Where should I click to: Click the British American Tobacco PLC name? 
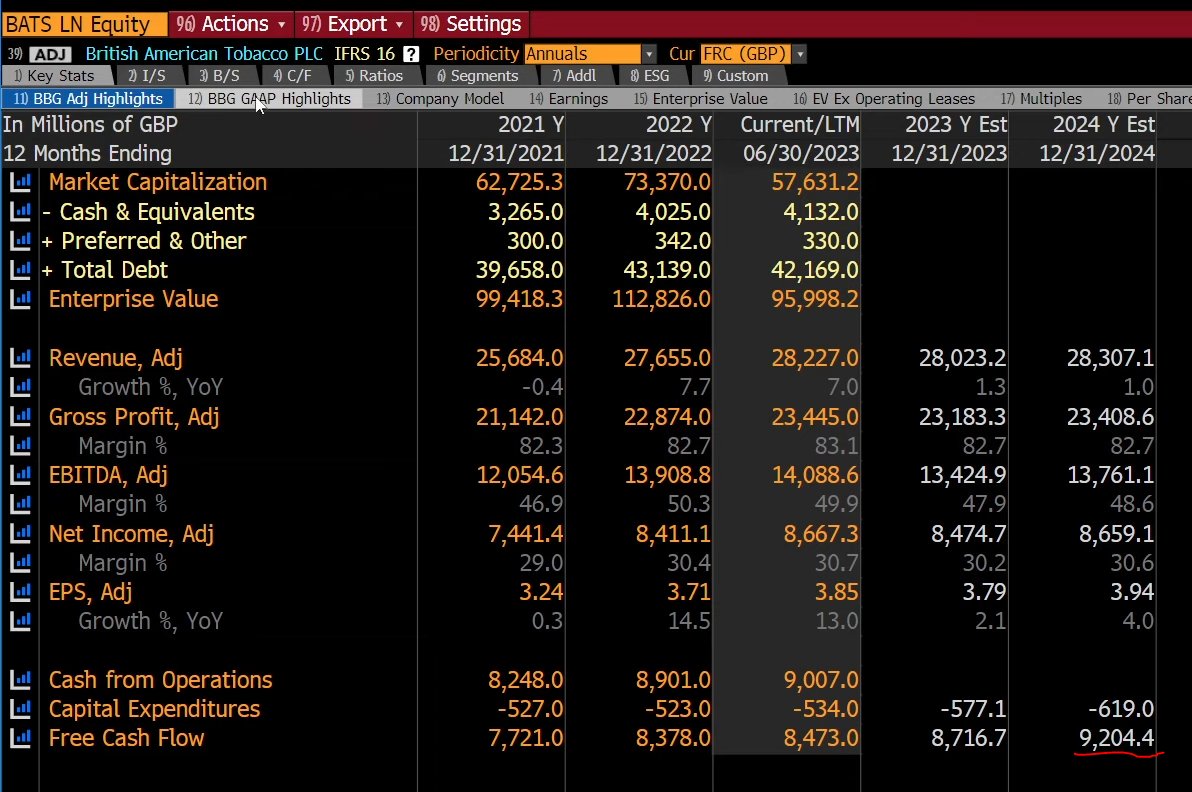pos(204,54)
